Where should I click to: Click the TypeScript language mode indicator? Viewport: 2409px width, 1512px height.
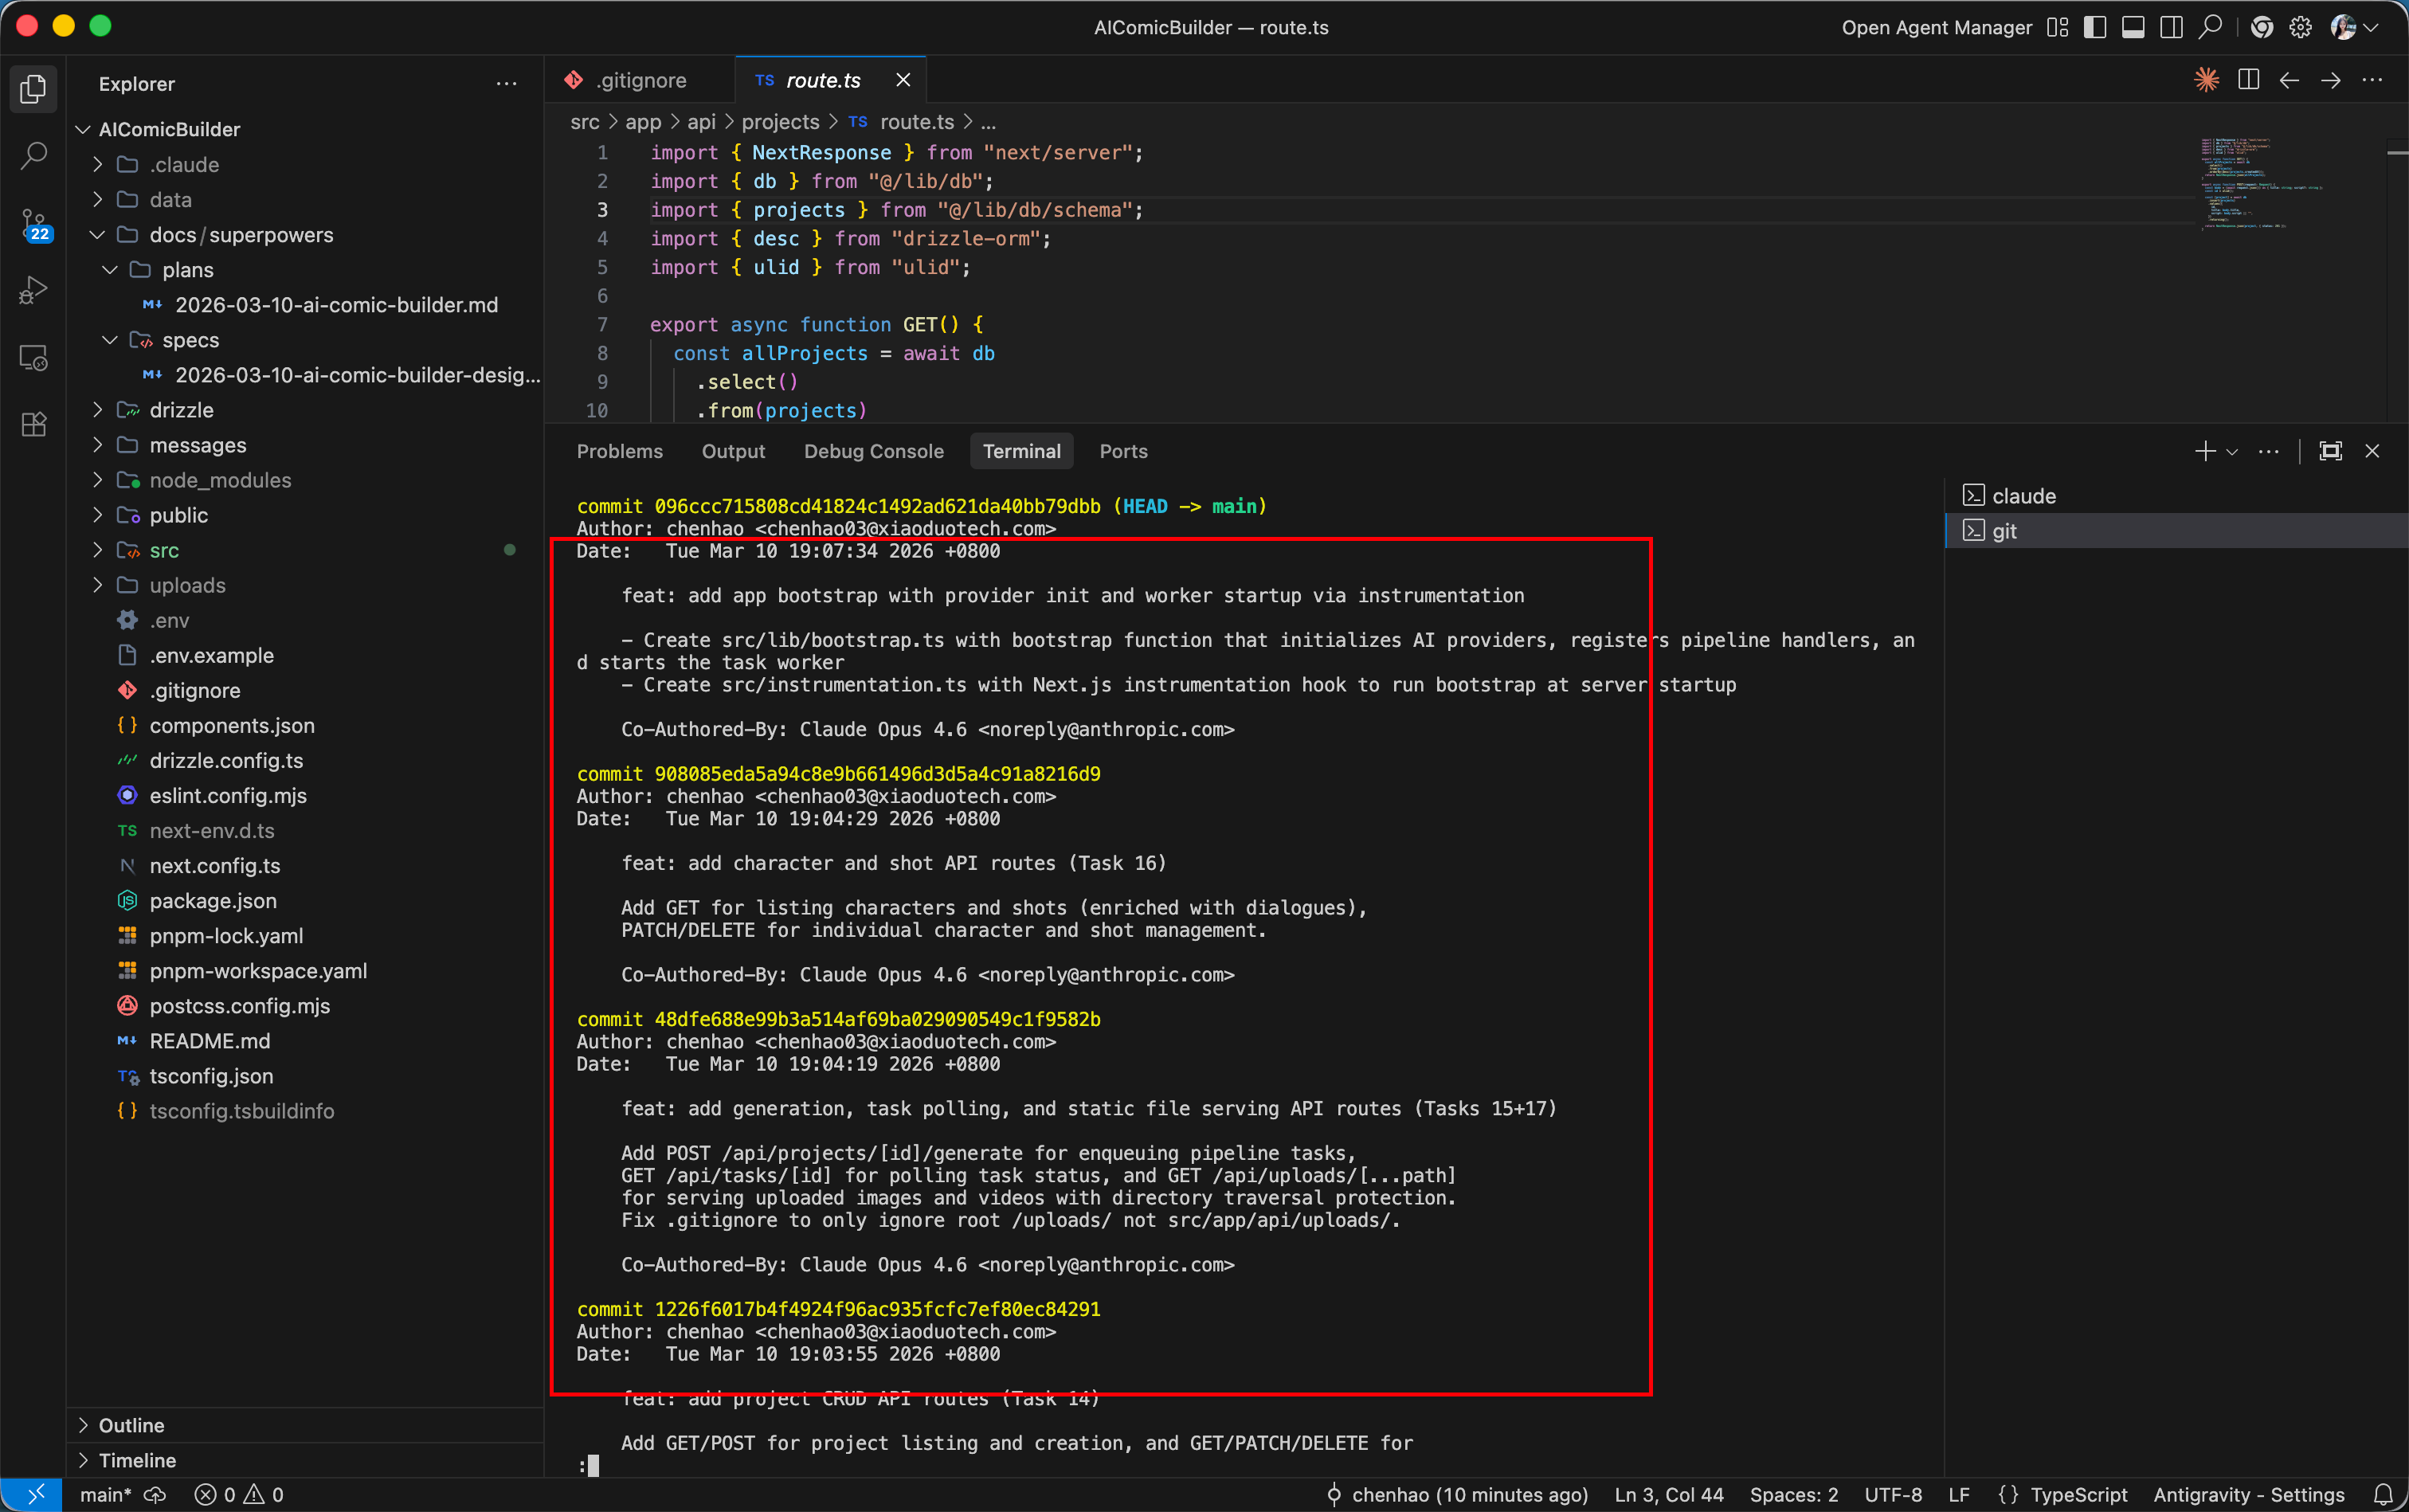[x=2078, y=1494]
